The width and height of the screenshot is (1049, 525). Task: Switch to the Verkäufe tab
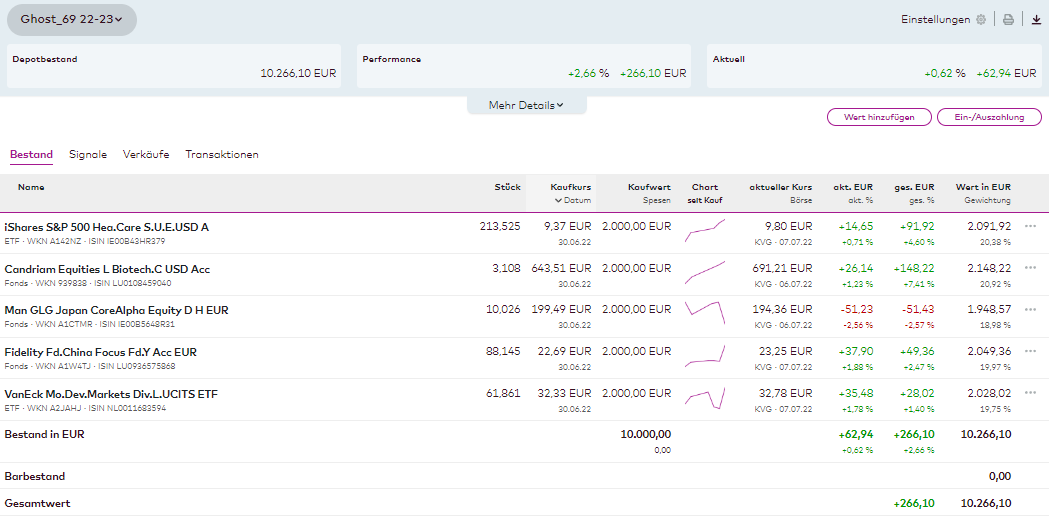pyautogui.click(x=146, y=155)
